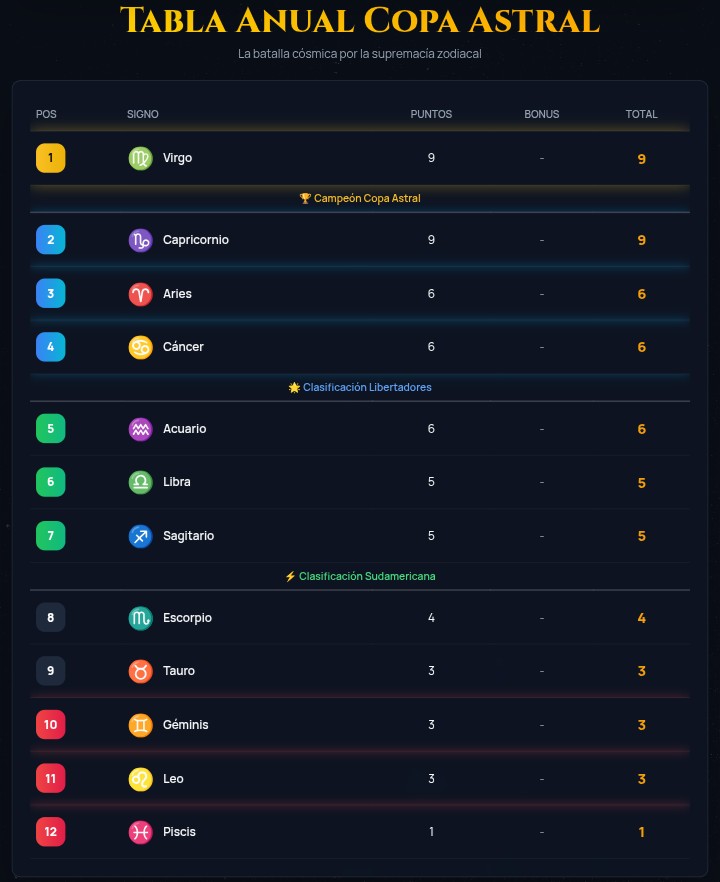Click the name Cáncer
This screenshot has height=882, width=720.
[183, 347]
